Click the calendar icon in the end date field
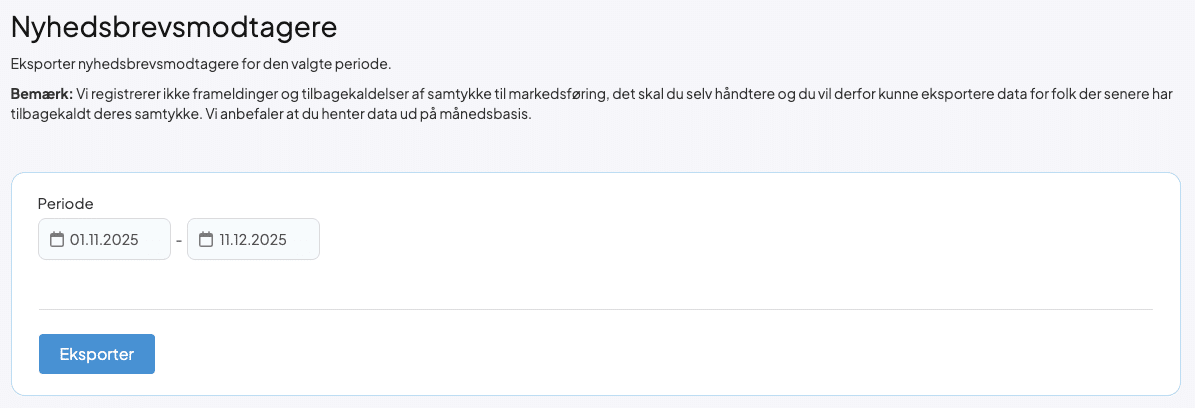Image resolution: width=1195 pixels, height=408 pixels. pyautogui.click(x=206, y=240)
